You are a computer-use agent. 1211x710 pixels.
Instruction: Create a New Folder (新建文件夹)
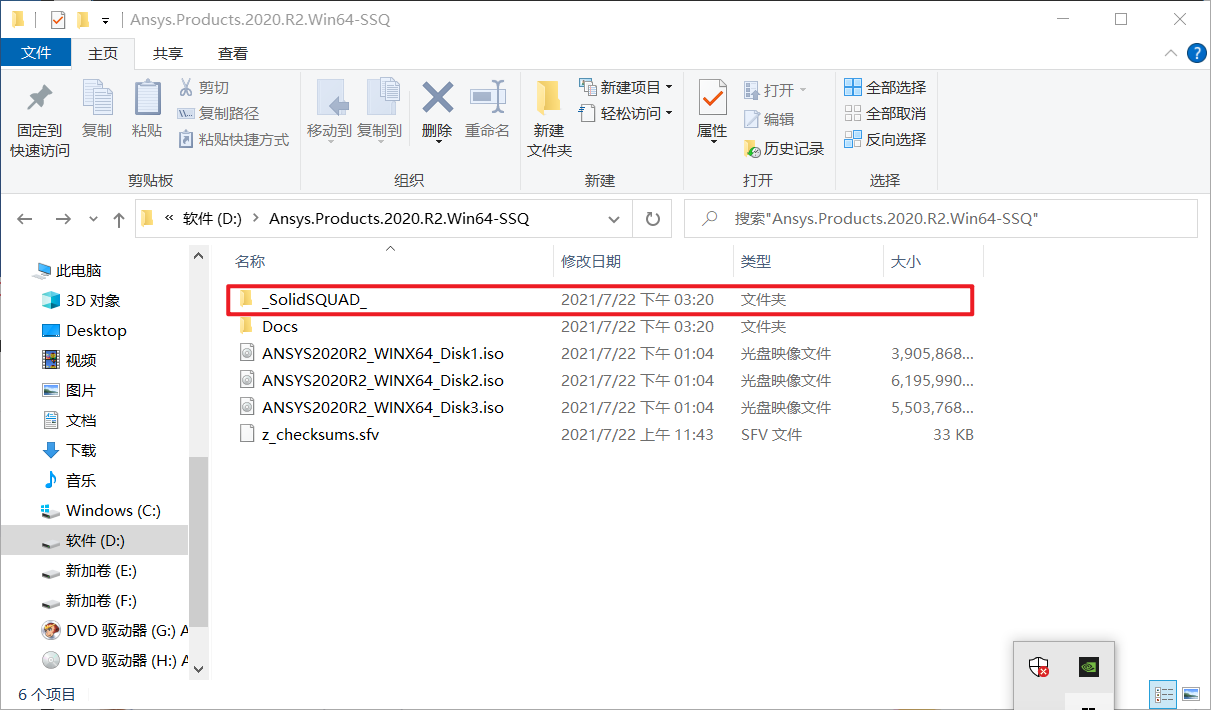point(549,119)
